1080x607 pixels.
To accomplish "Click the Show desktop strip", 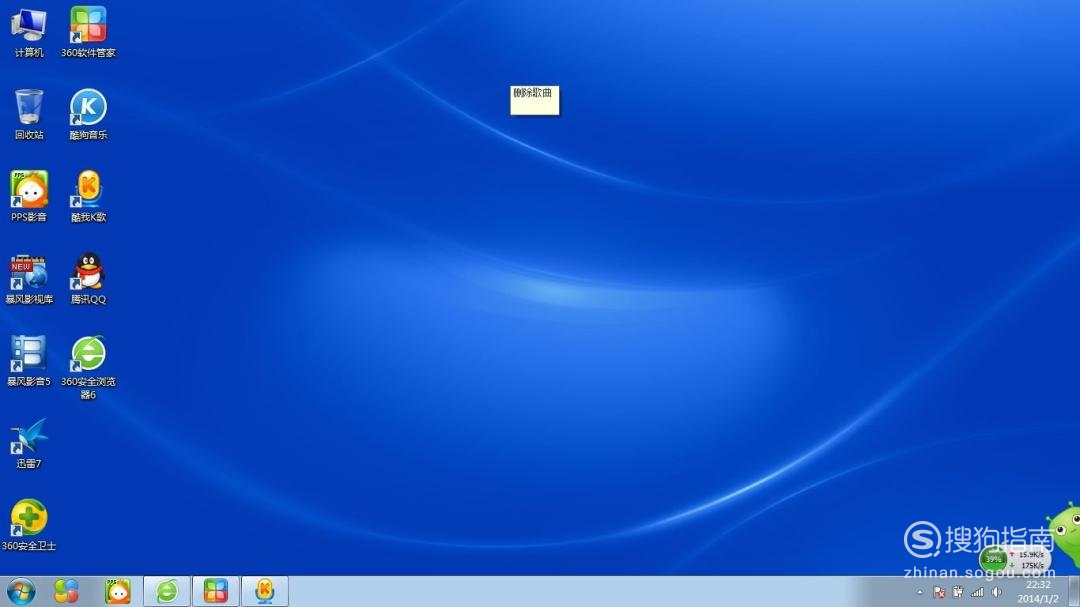I will tap(1074, 592).
